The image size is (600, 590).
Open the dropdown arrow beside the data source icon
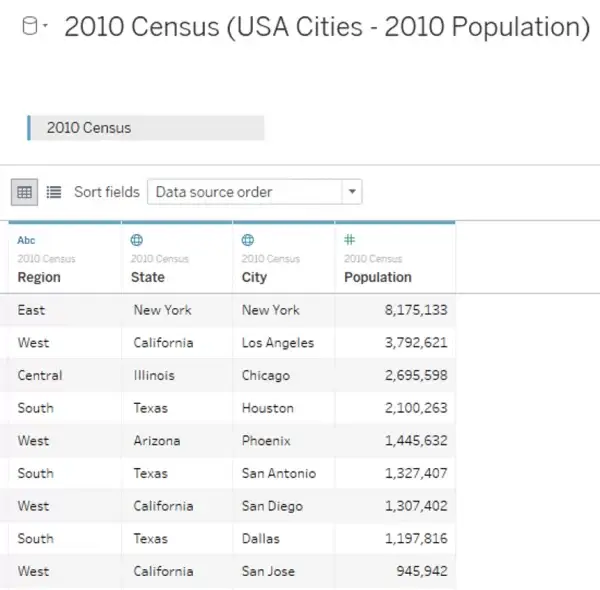[x=45, y=26]
